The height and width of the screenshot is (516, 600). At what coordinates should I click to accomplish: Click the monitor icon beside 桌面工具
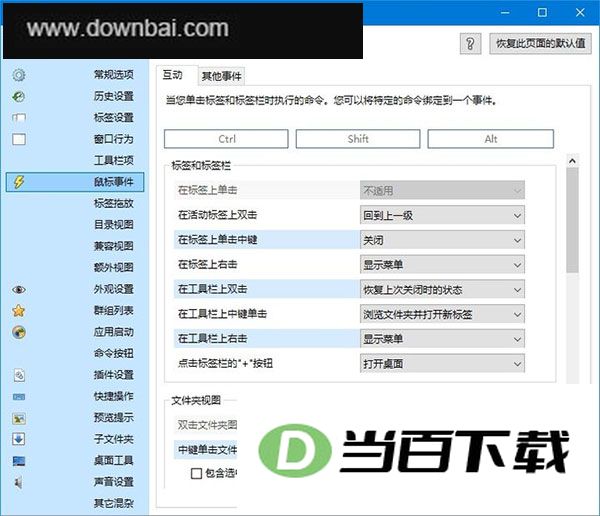click(x=19, y=461)
